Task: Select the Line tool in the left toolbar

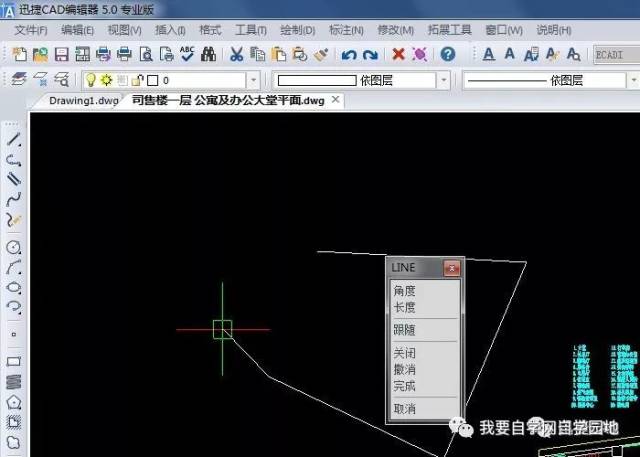Action: pyautogui.click(x=13, y=140)
